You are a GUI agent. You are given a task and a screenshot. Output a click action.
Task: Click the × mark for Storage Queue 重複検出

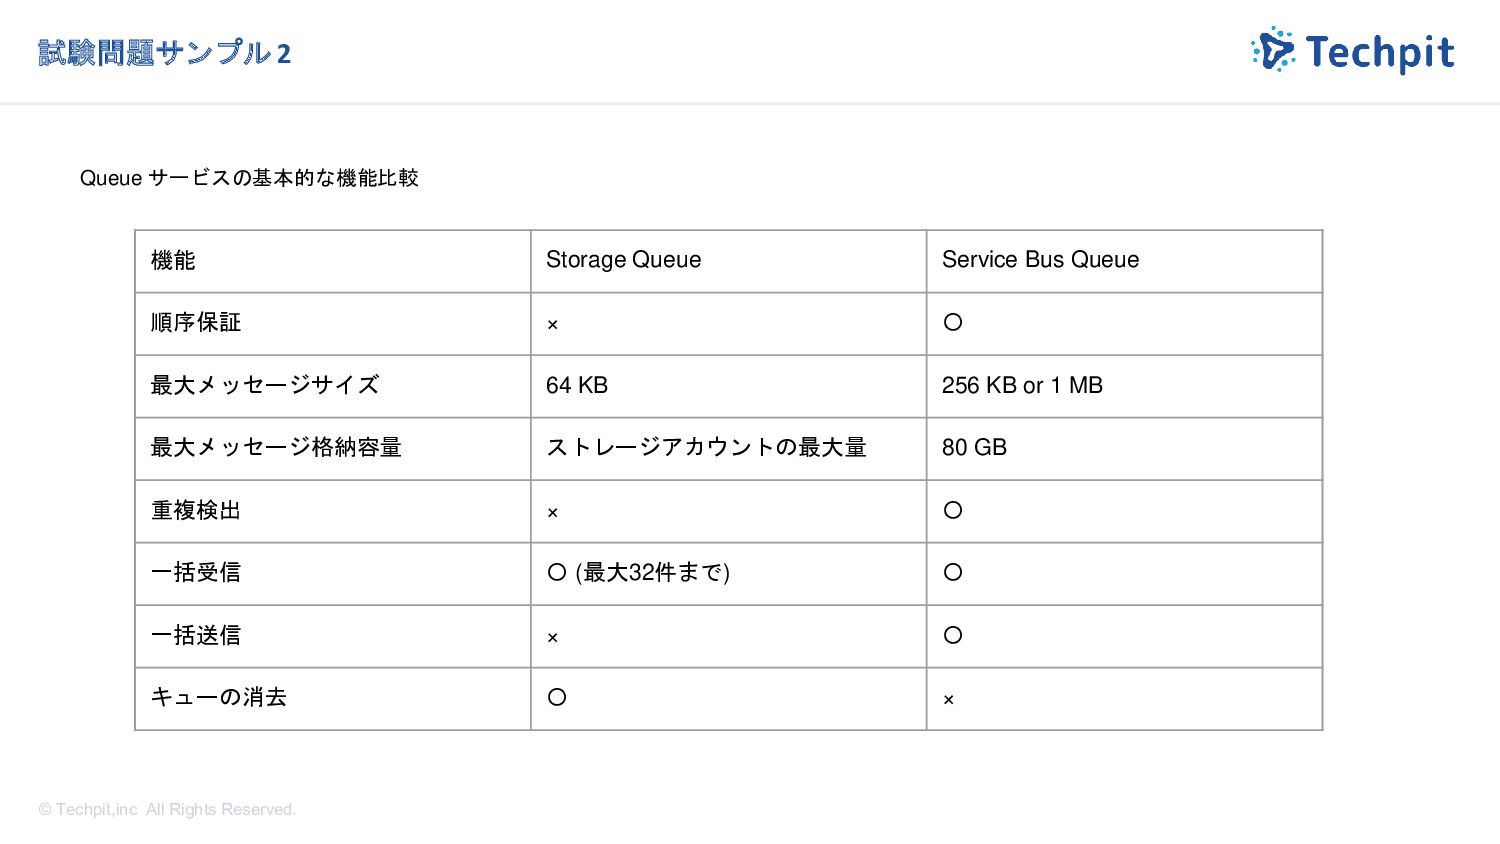tap(552, 513)
